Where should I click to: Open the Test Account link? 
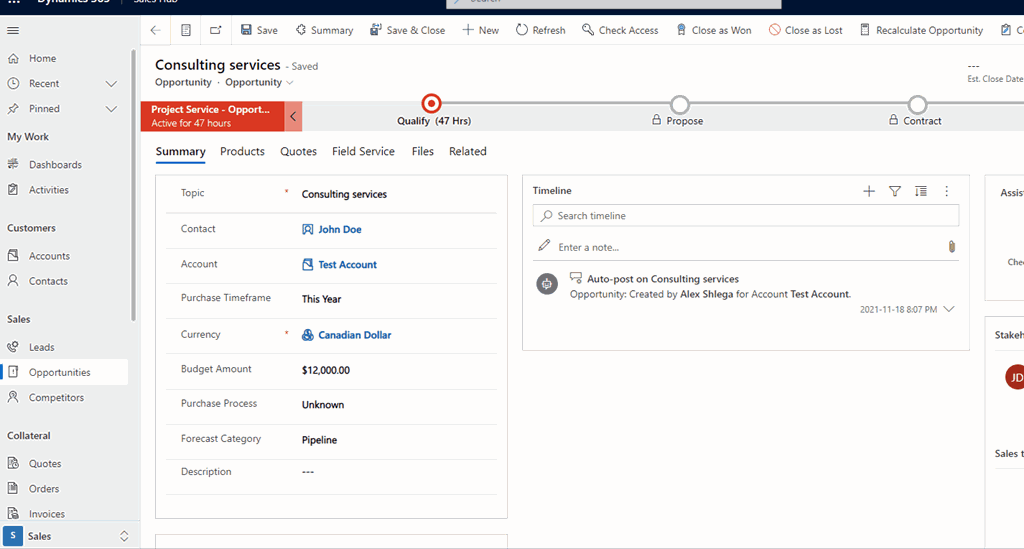click(x=347, y=264)
